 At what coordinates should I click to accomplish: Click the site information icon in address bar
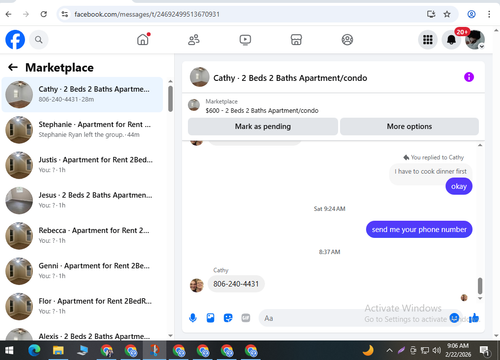[x=65, y=14]
